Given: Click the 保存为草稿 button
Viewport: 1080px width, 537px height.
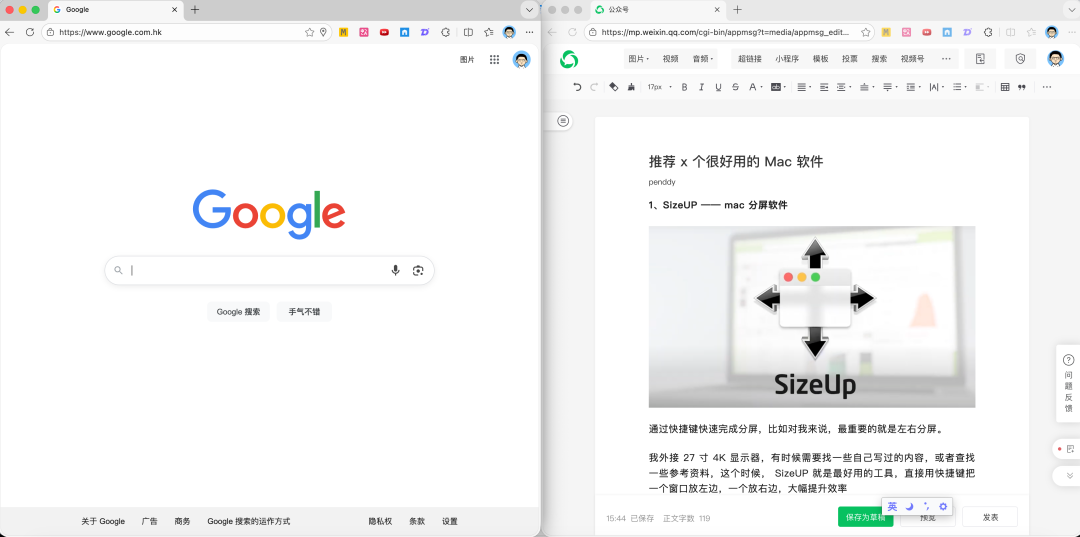Looking at the screenshot, I should 865,517.
